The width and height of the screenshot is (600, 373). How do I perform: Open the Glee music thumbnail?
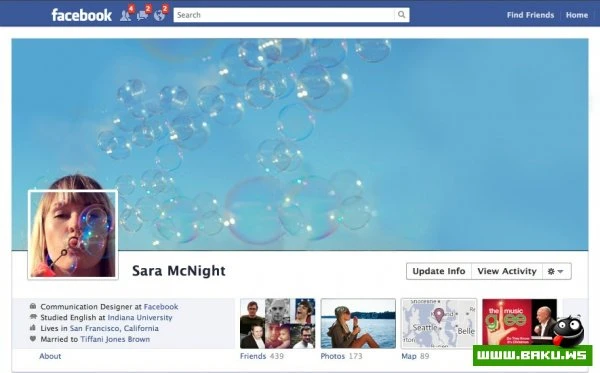[x=520, y=322]
